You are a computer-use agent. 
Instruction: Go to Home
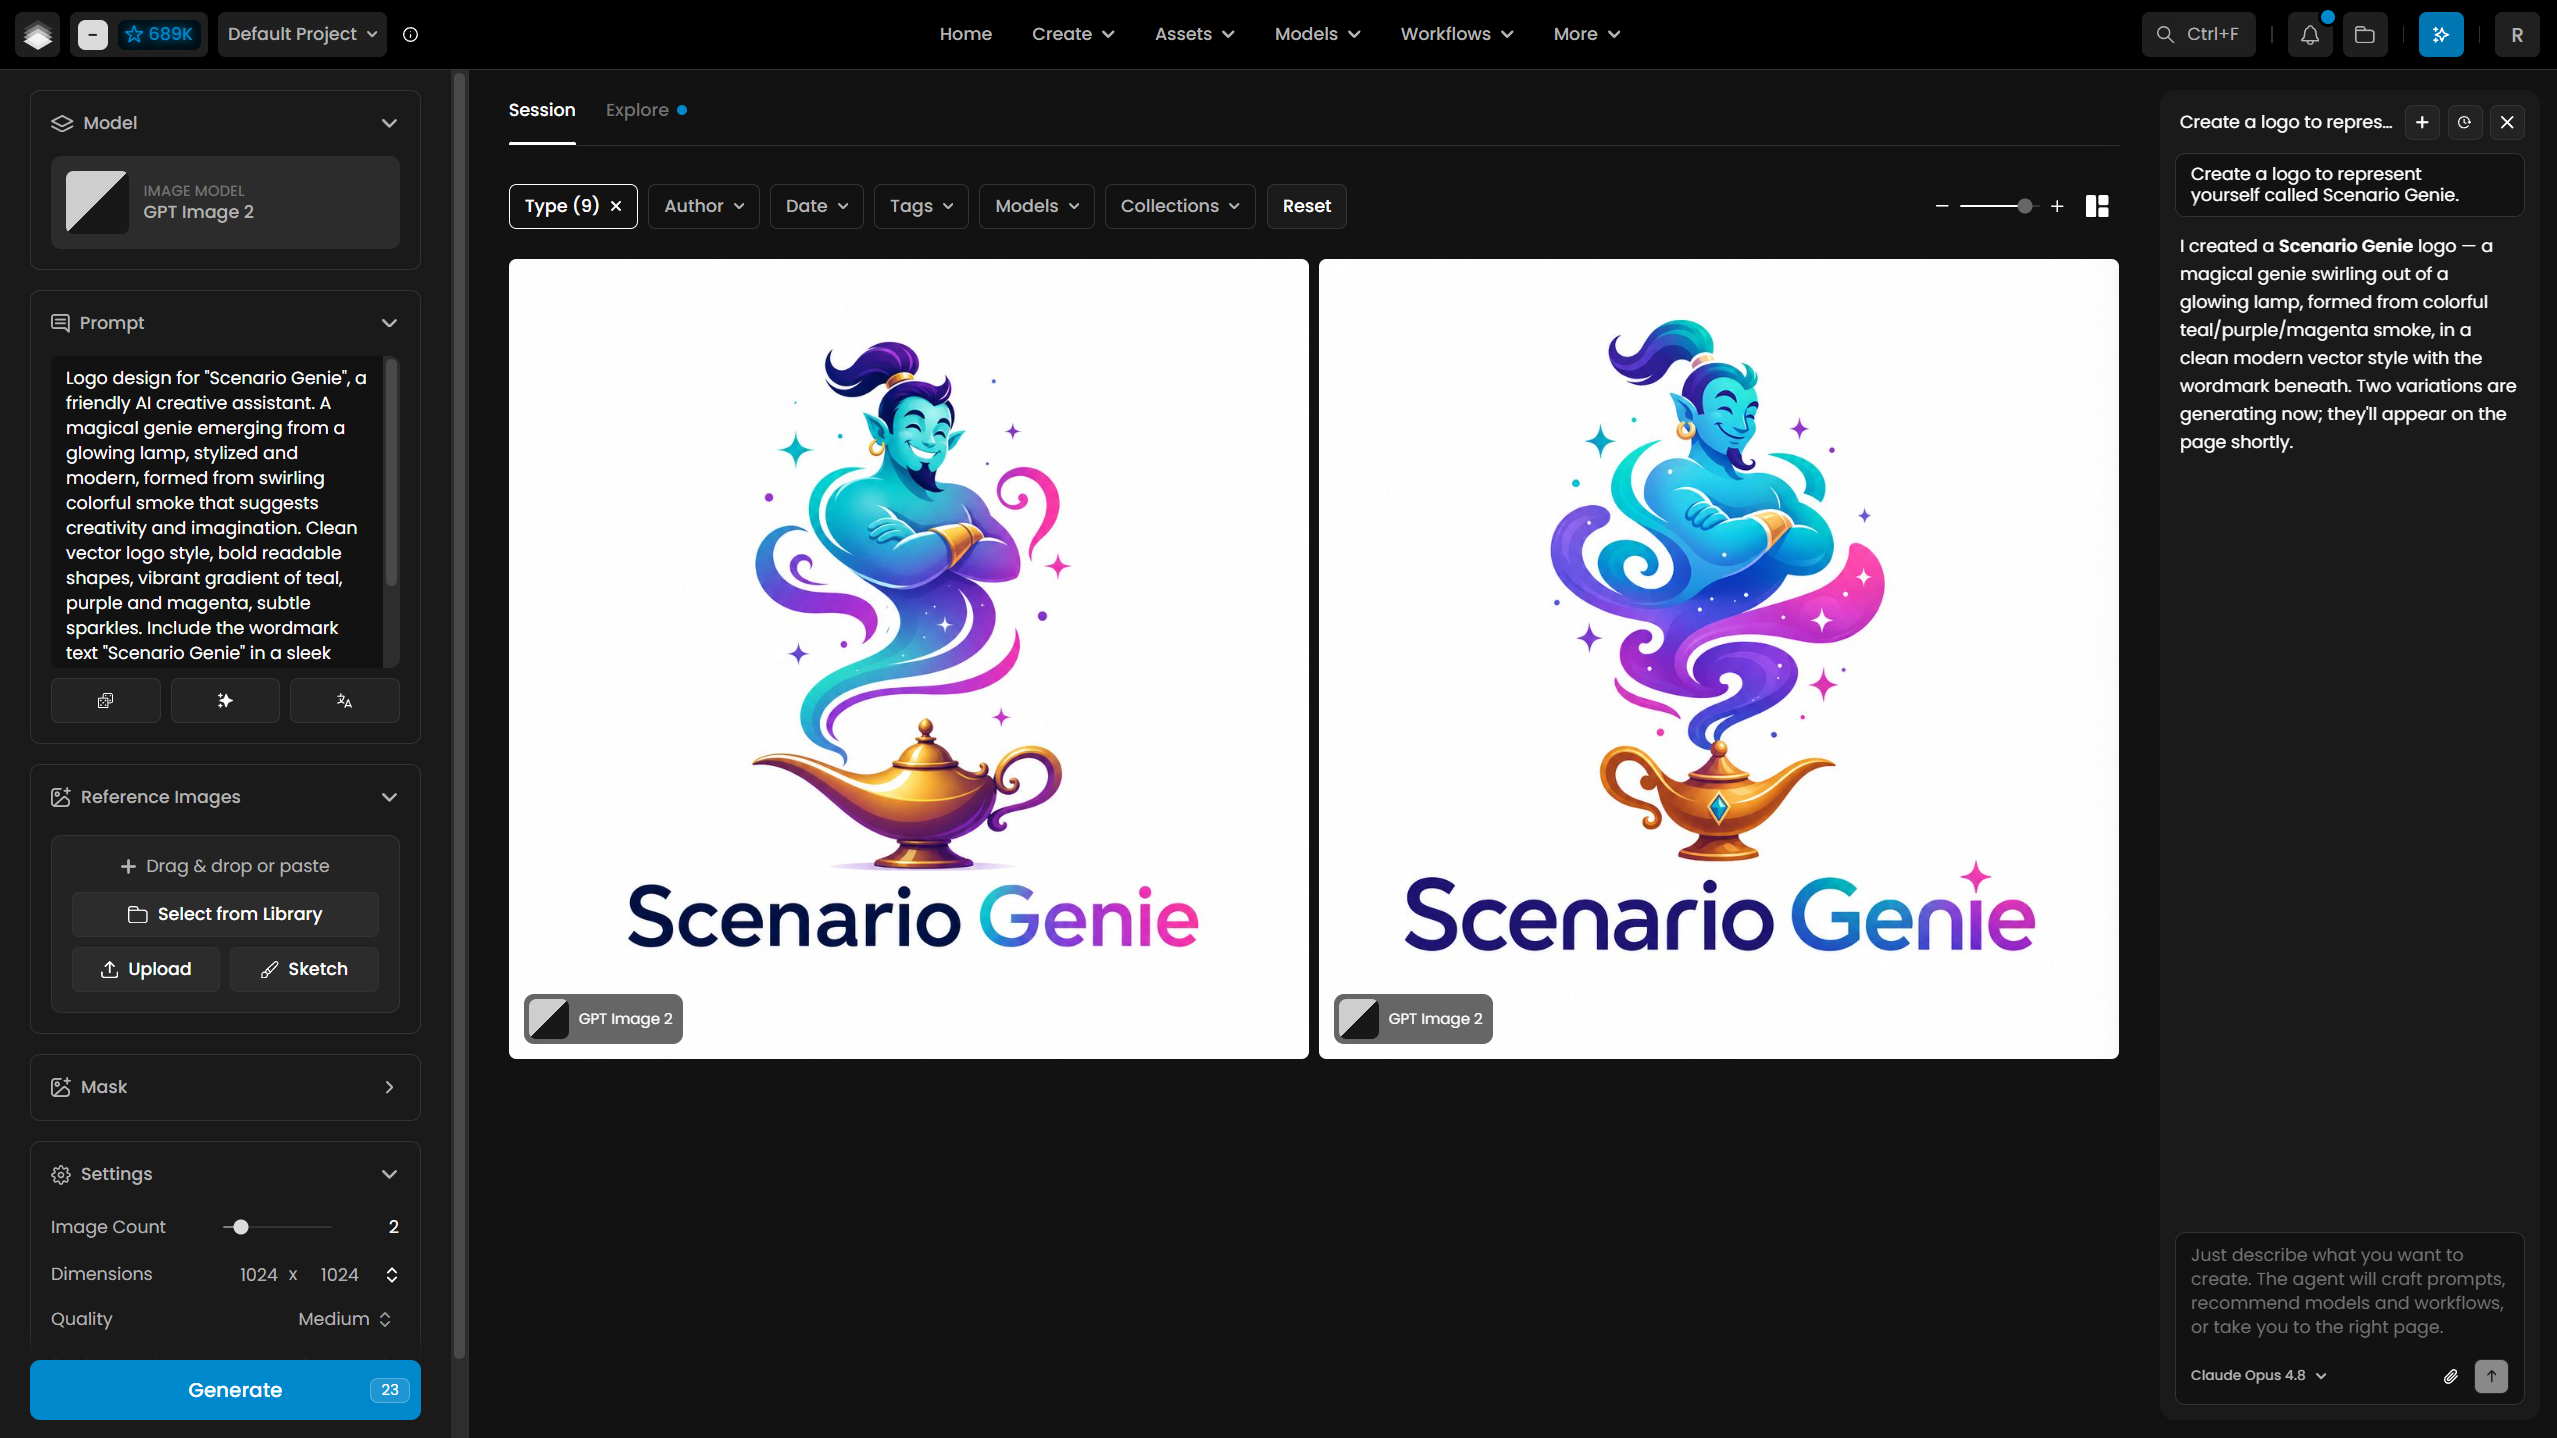(966, 34)
